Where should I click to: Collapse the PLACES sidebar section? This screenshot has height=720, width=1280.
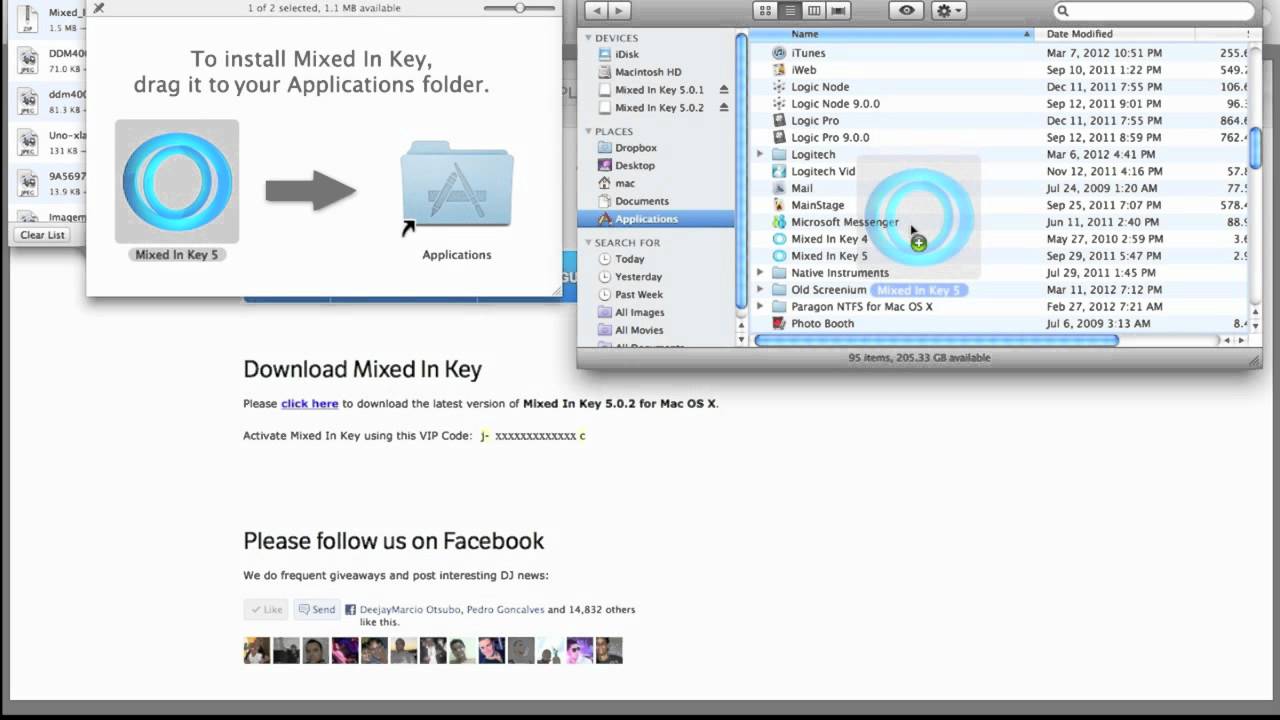click(588, 131)
